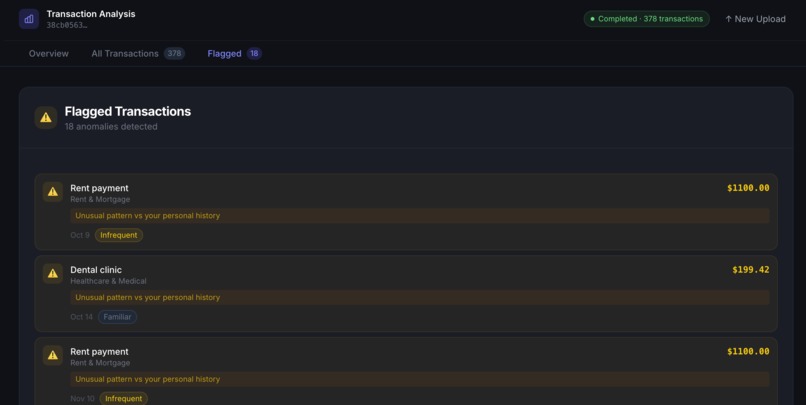This screenshot has height=405, width=806.
Task: Click the Oct 14 date label
Action: 81,317
